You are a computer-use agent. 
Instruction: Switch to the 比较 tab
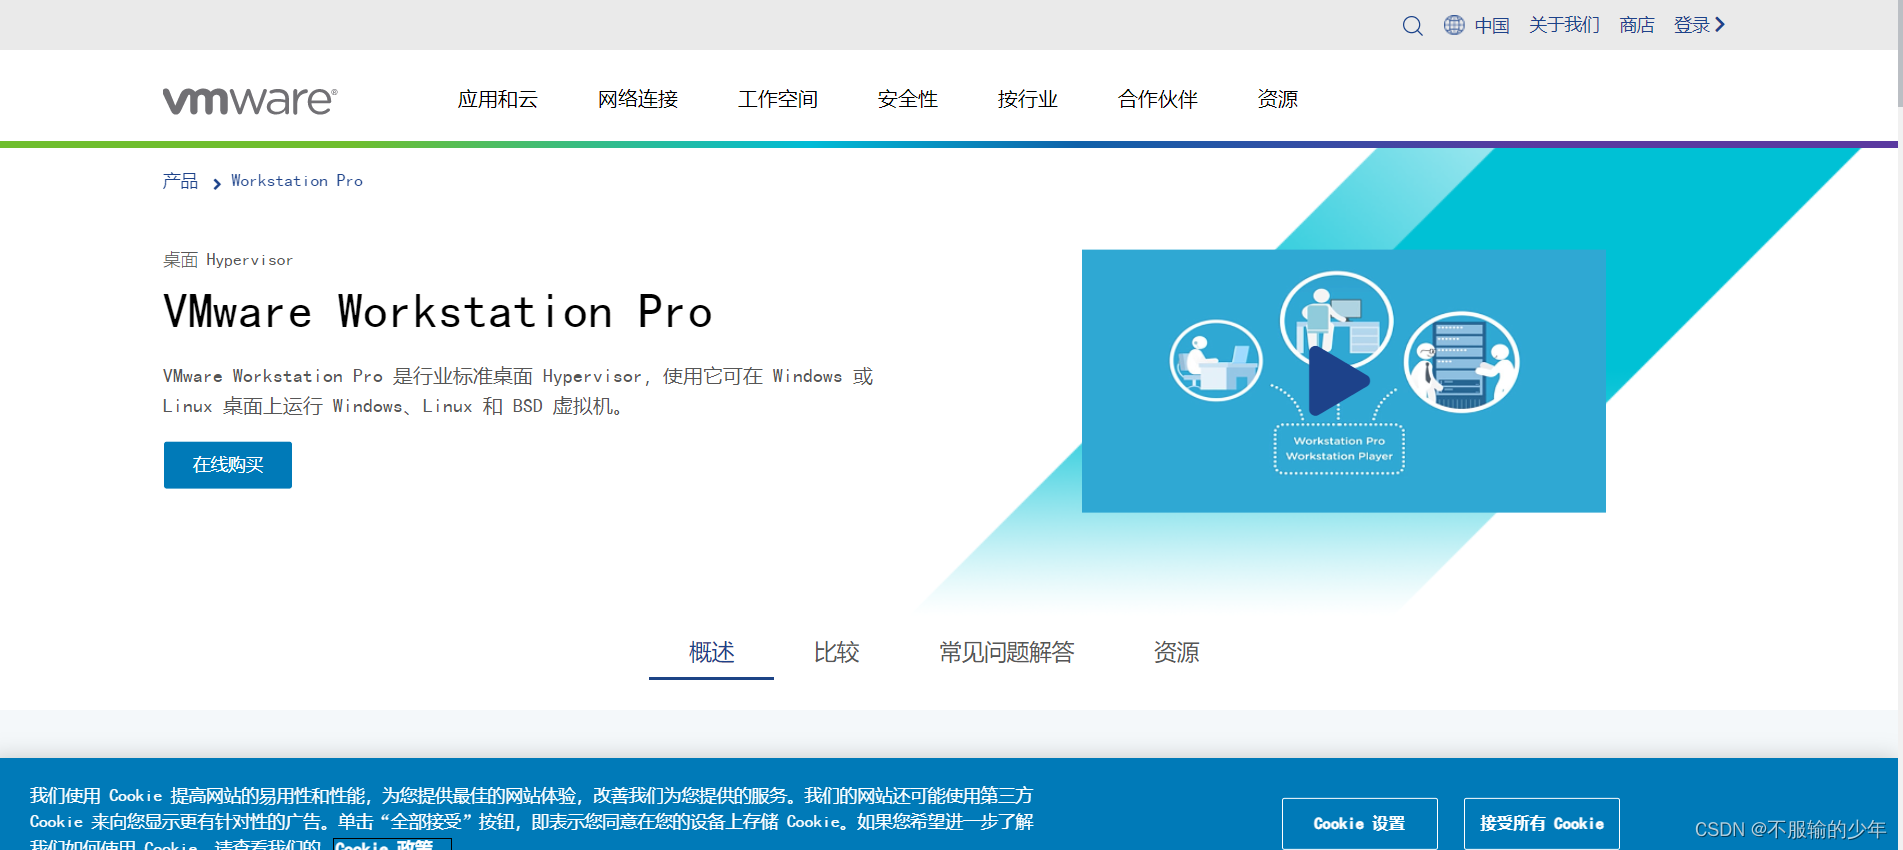click(836, 652)
